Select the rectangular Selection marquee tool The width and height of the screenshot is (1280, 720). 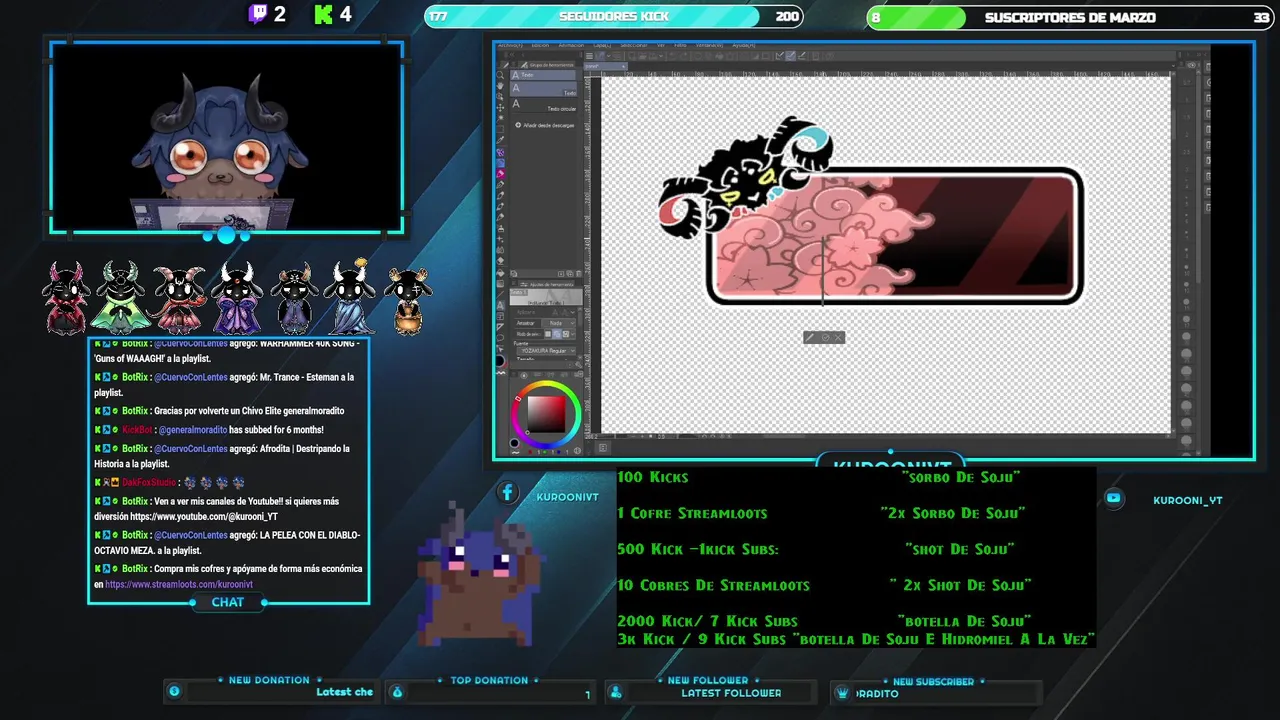(500, 129)
